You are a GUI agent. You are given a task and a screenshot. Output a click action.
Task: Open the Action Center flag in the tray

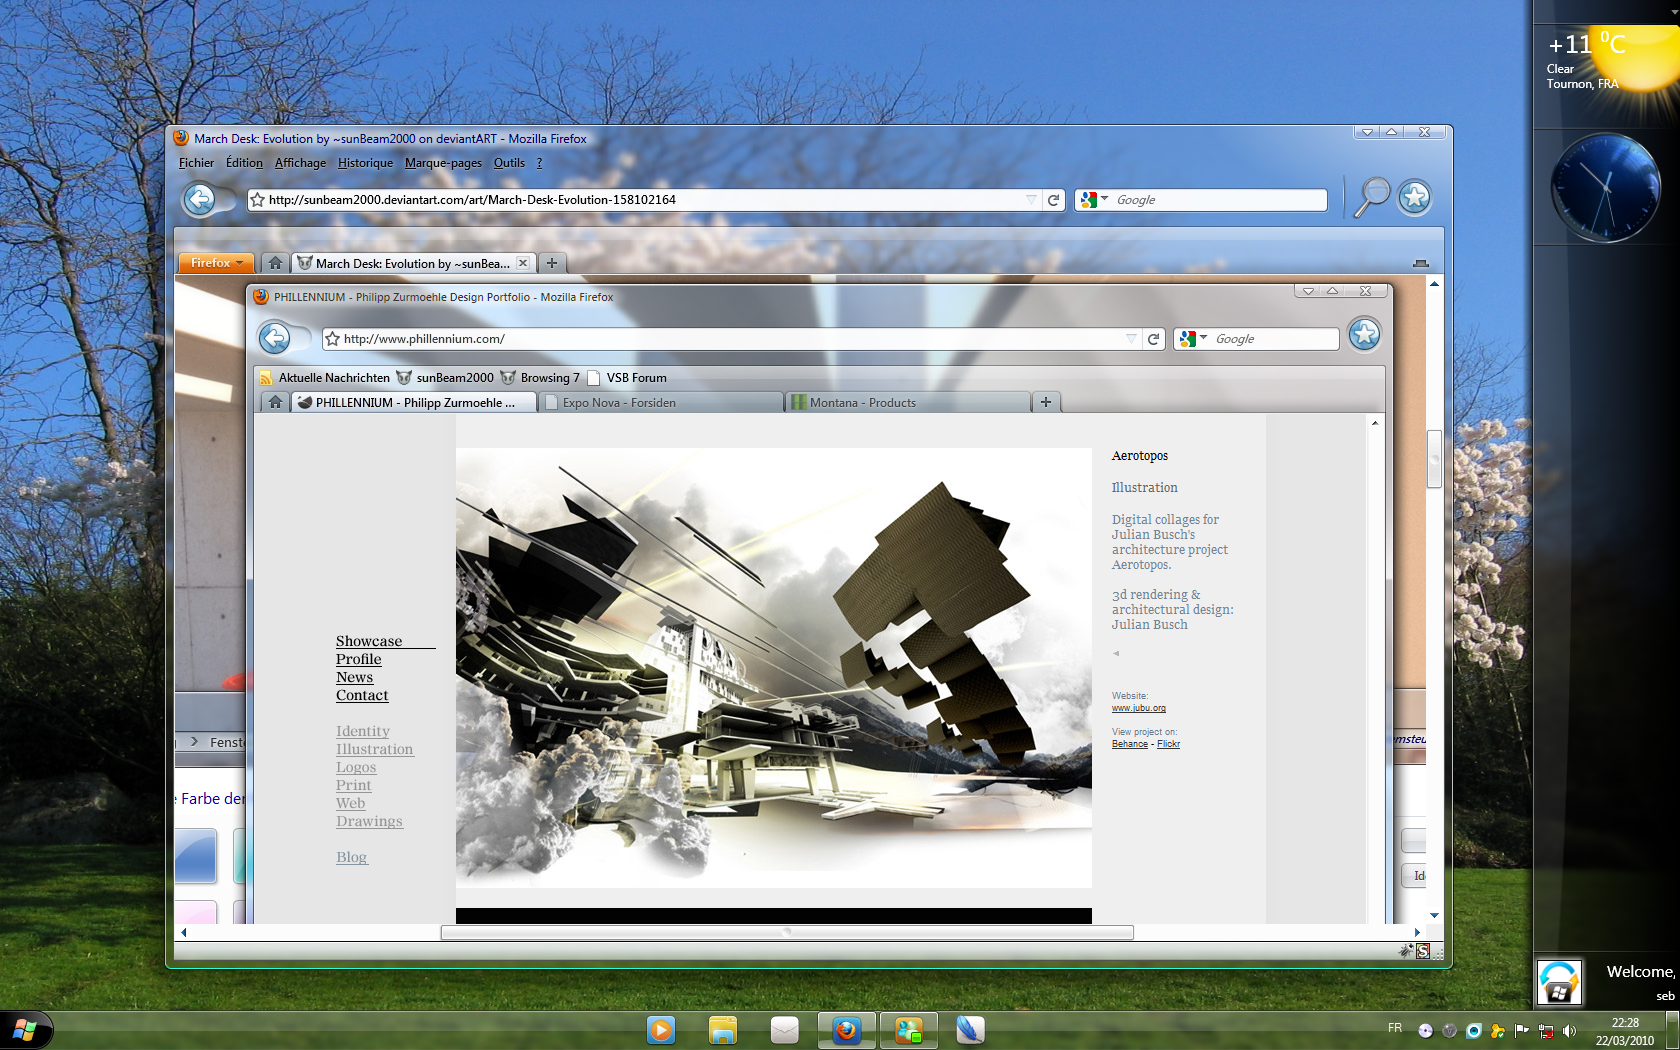(x=1522, y=1031)
